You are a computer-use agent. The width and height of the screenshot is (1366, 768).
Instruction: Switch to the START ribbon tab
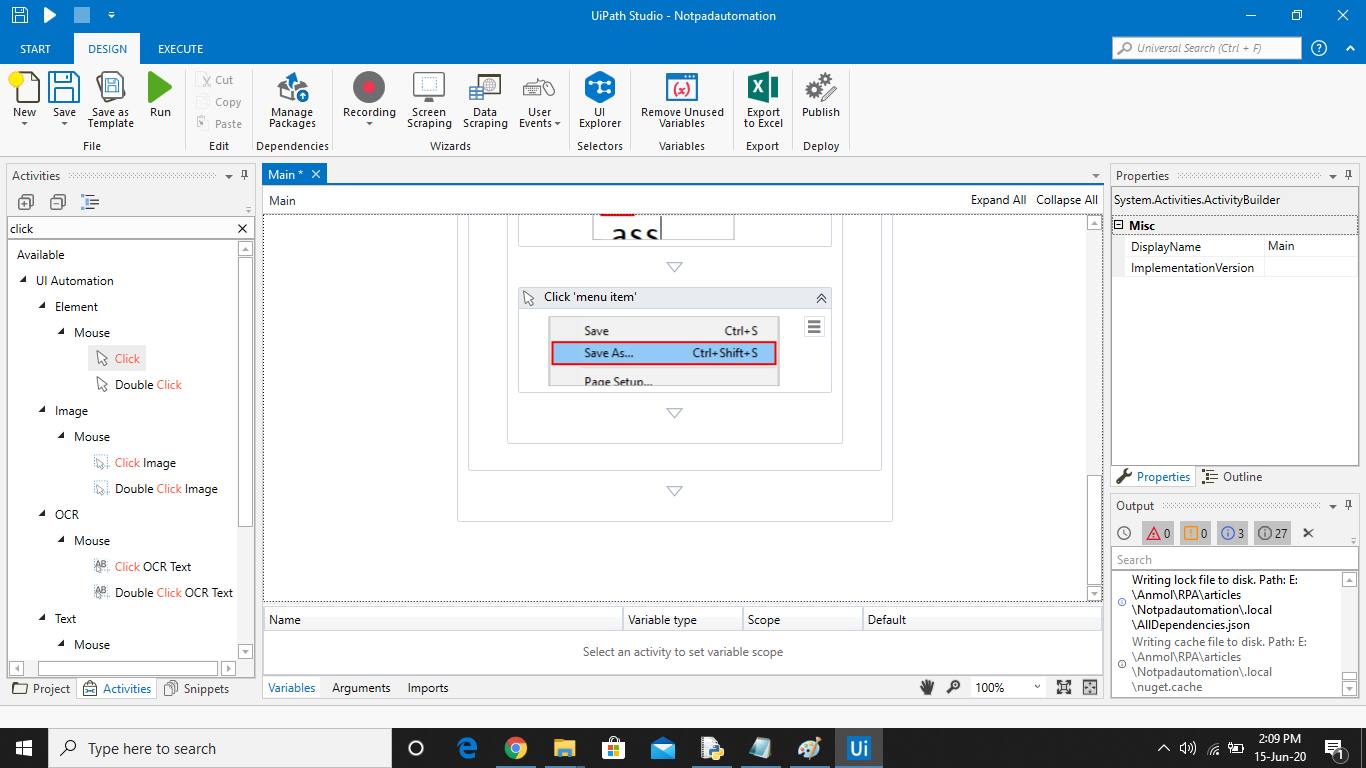click(35, 49)
